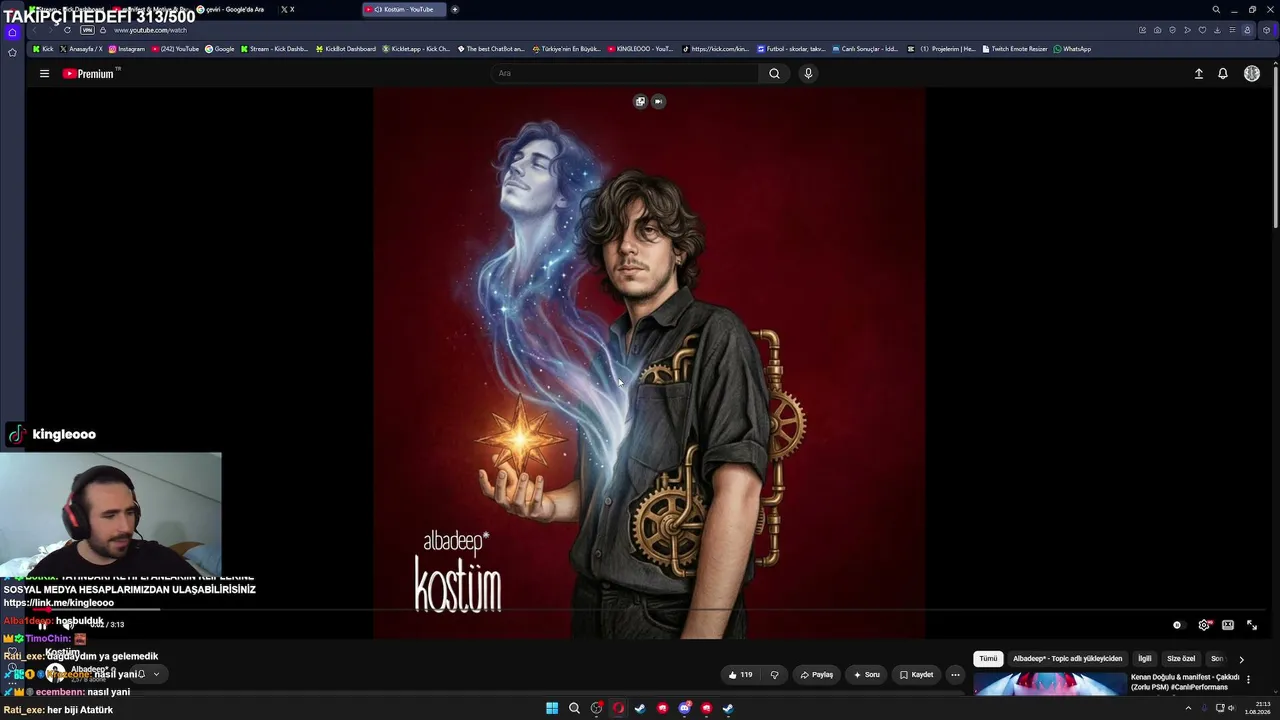
Task: Open options for Kenan Doğulu video
Action: point(1248,679)
